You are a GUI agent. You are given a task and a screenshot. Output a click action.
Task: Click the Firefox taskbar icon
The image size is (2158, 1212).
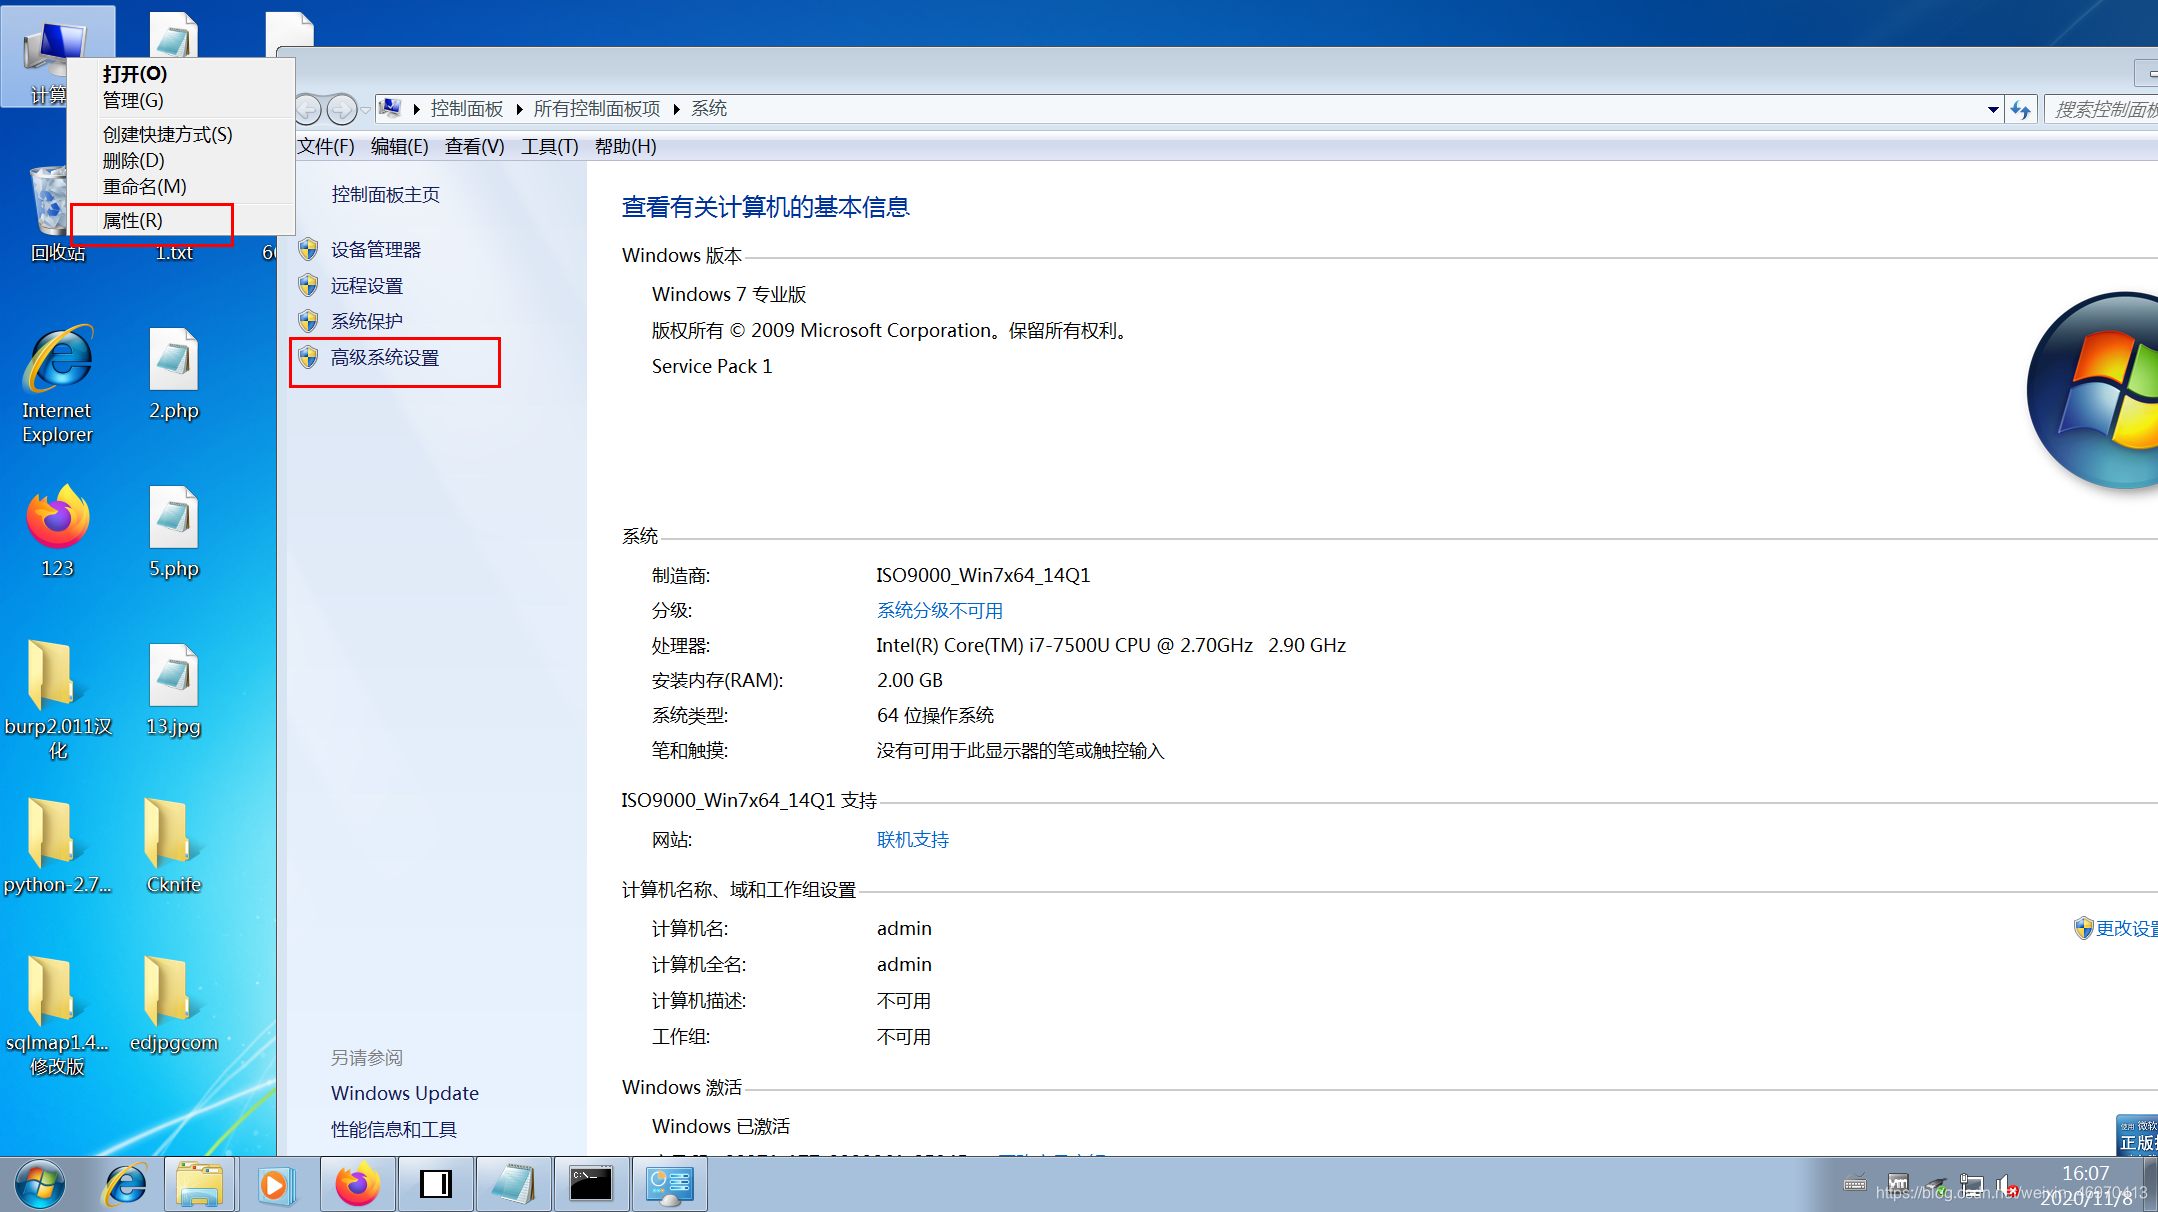357,1185
